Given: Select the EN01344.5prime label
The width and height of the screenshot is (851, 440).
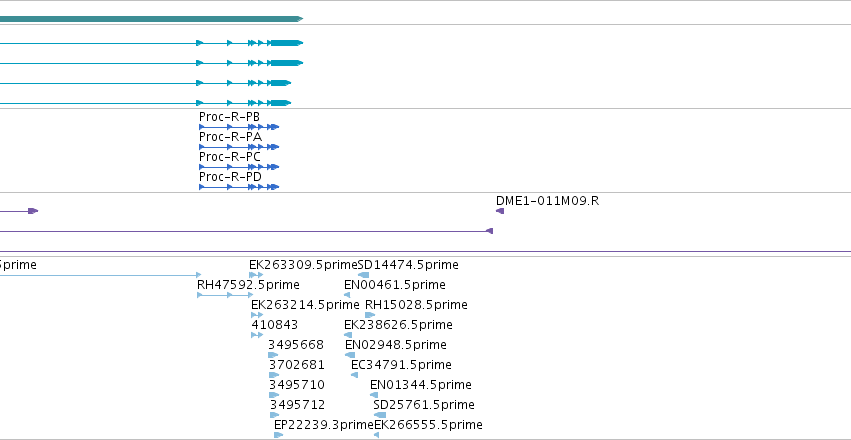Looking at the screenshot, I should pyautogui.click(x=421, y=385).
